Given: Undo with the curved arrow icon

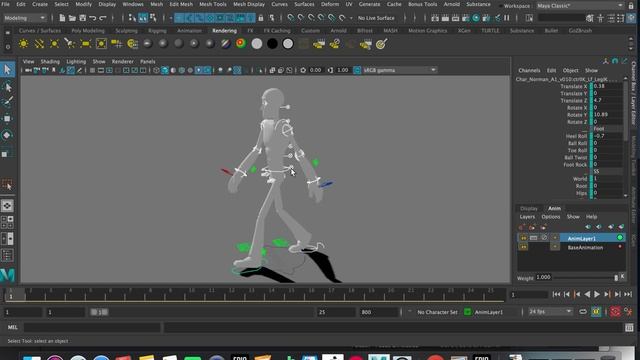Looking at the screenshot, I should click(x=93, y=18).
